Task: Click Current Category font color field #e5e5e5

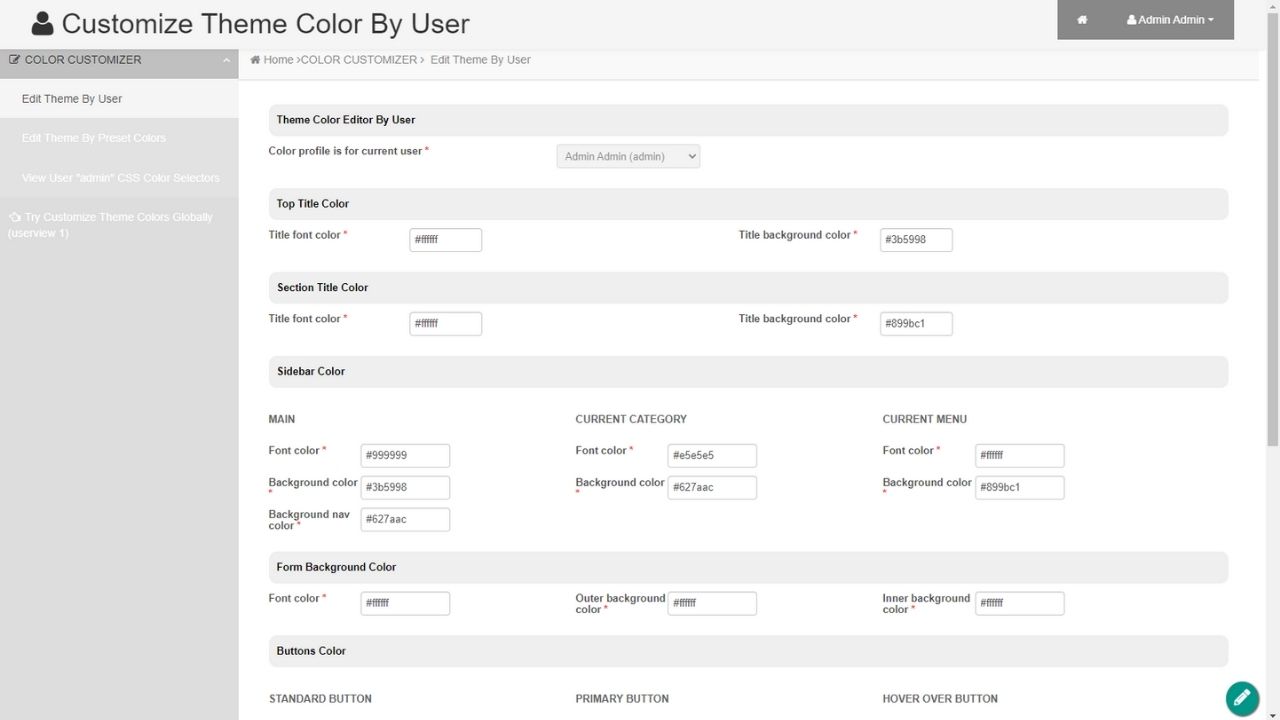Action: pyautogui.click(x=712, y=456)
